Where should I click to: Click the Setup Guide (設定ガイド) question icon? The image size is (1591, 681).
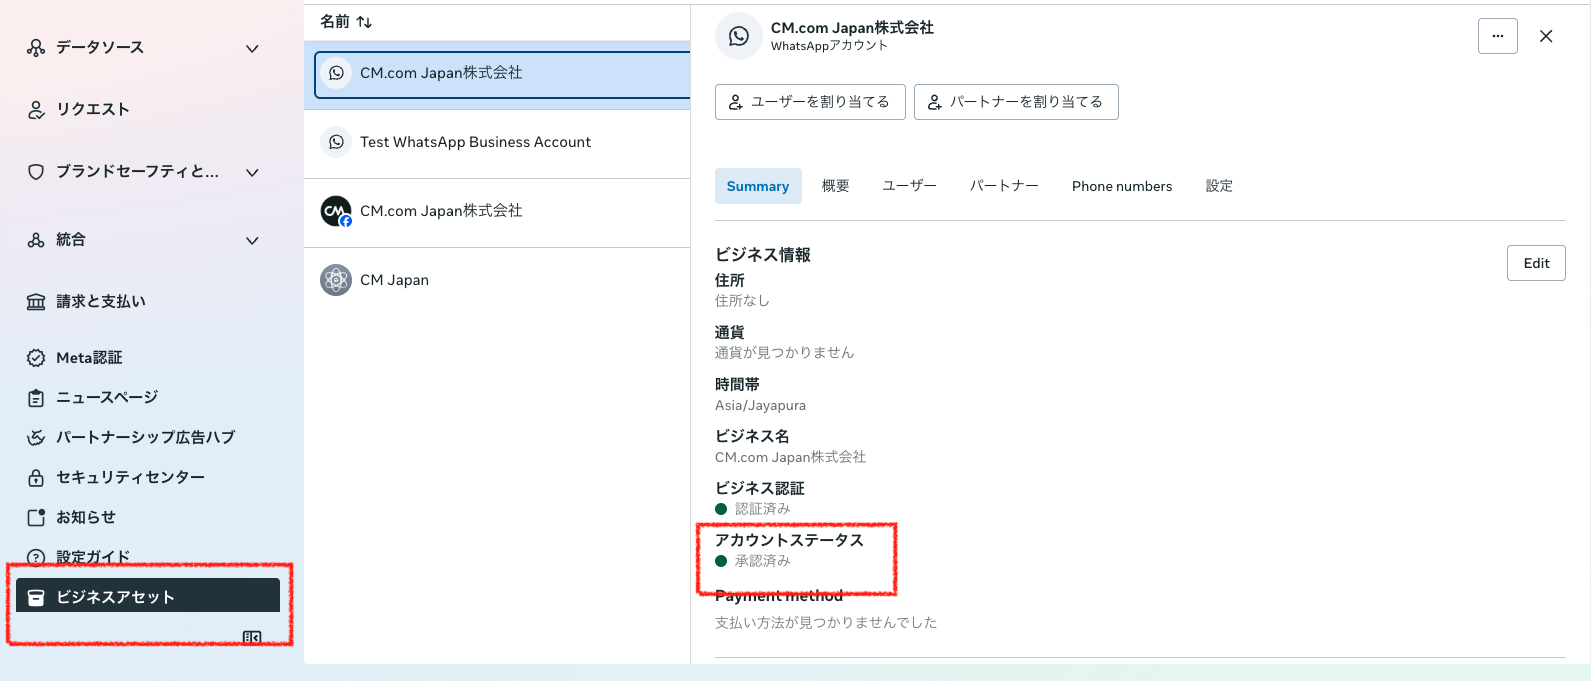tap(36, 558)
